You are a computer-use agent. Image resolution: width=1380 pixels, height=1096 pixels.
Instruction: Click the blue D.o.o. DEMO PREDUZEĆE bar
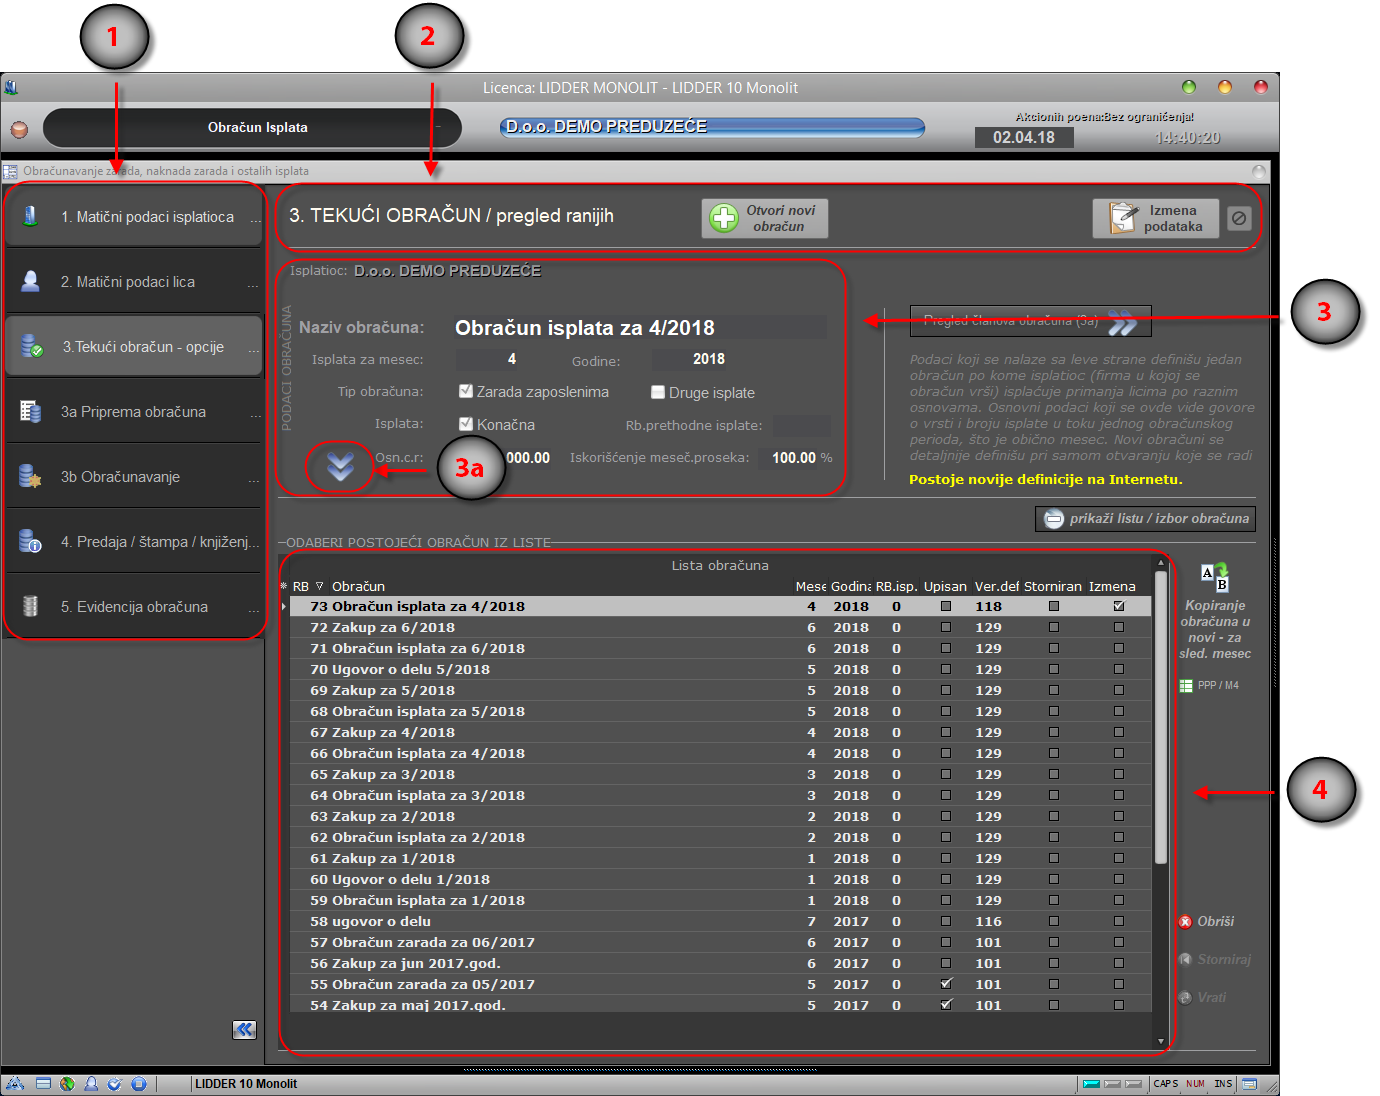712,127
